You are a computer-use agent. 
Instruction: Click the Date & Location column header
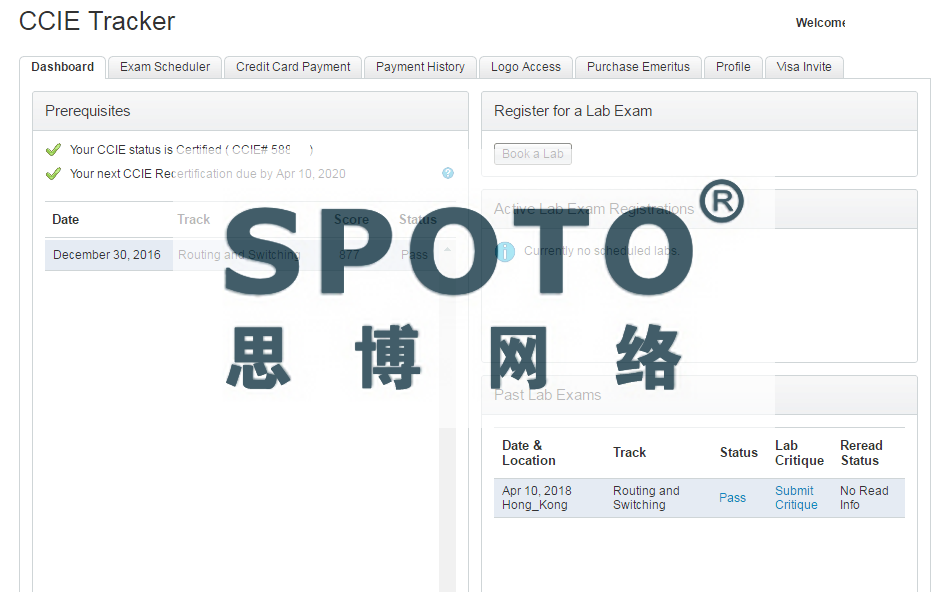click(529, 453)
